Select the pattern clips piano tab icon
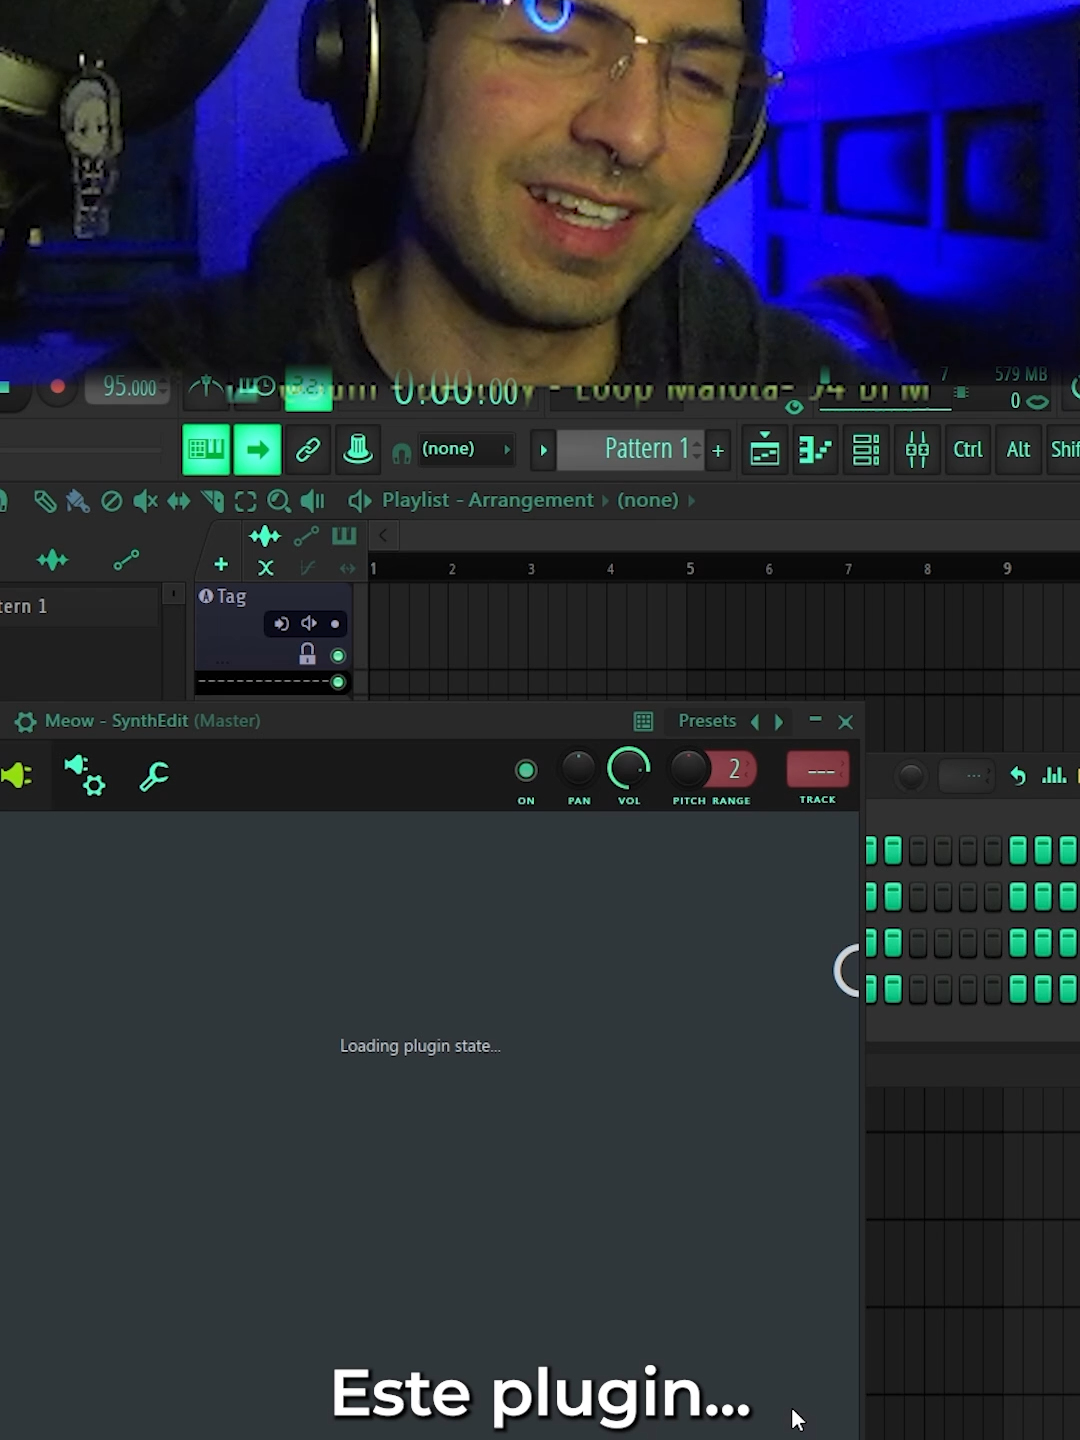1080x1440 pixels. click(344, 537)
